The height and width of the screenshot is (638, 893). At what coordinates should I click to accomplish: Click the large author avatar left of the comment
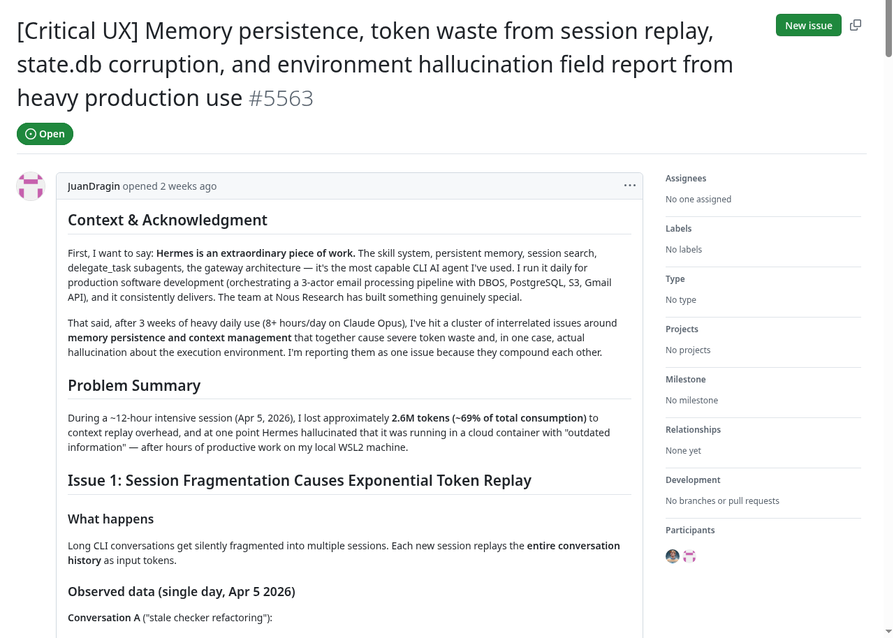tap(30, 187)
